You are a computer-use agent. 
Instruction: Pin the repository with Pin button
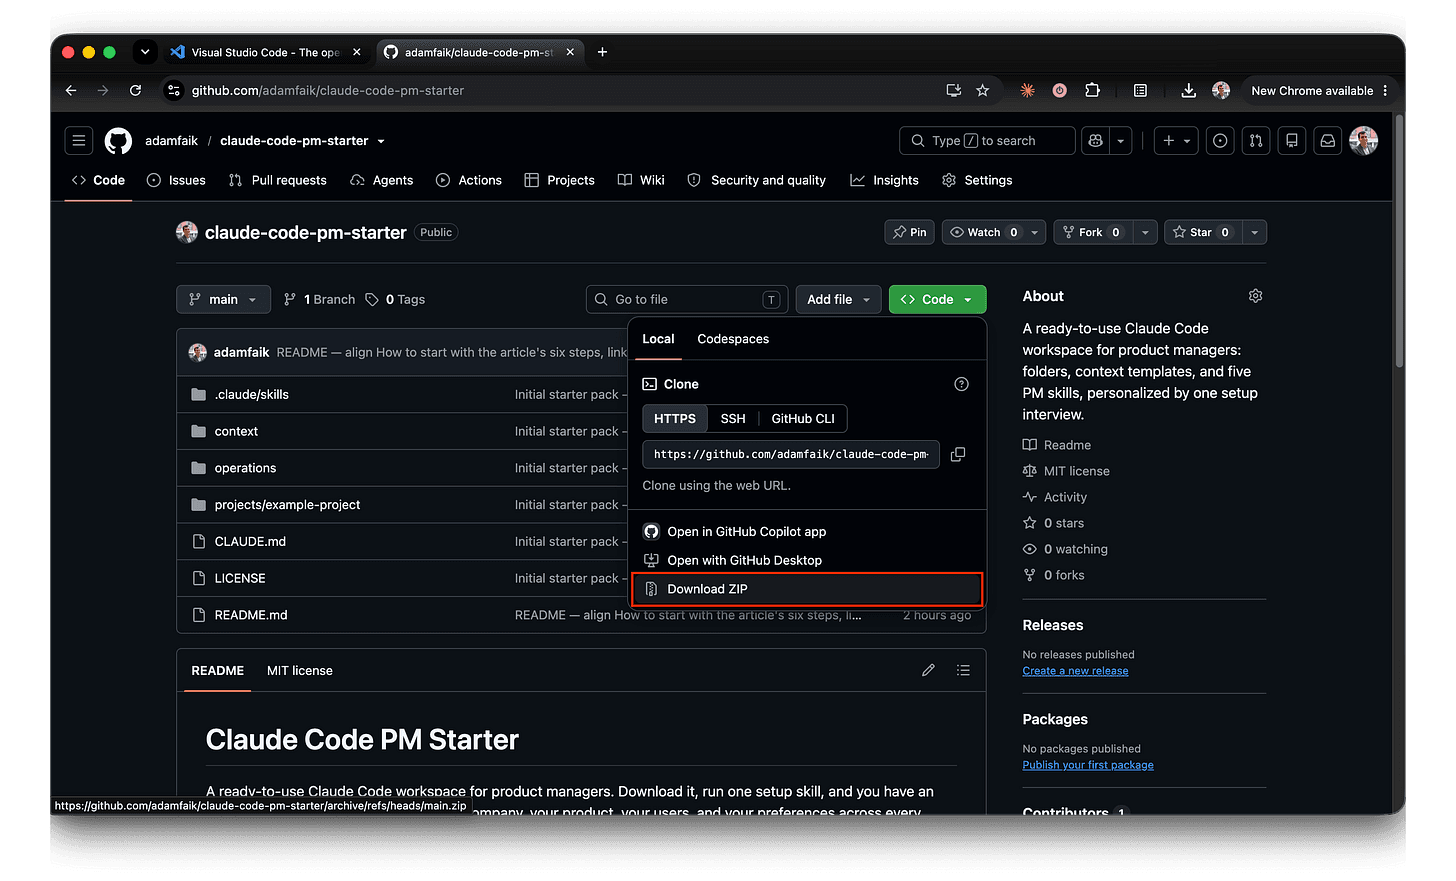pyautogui.click(x=910, y=232)
